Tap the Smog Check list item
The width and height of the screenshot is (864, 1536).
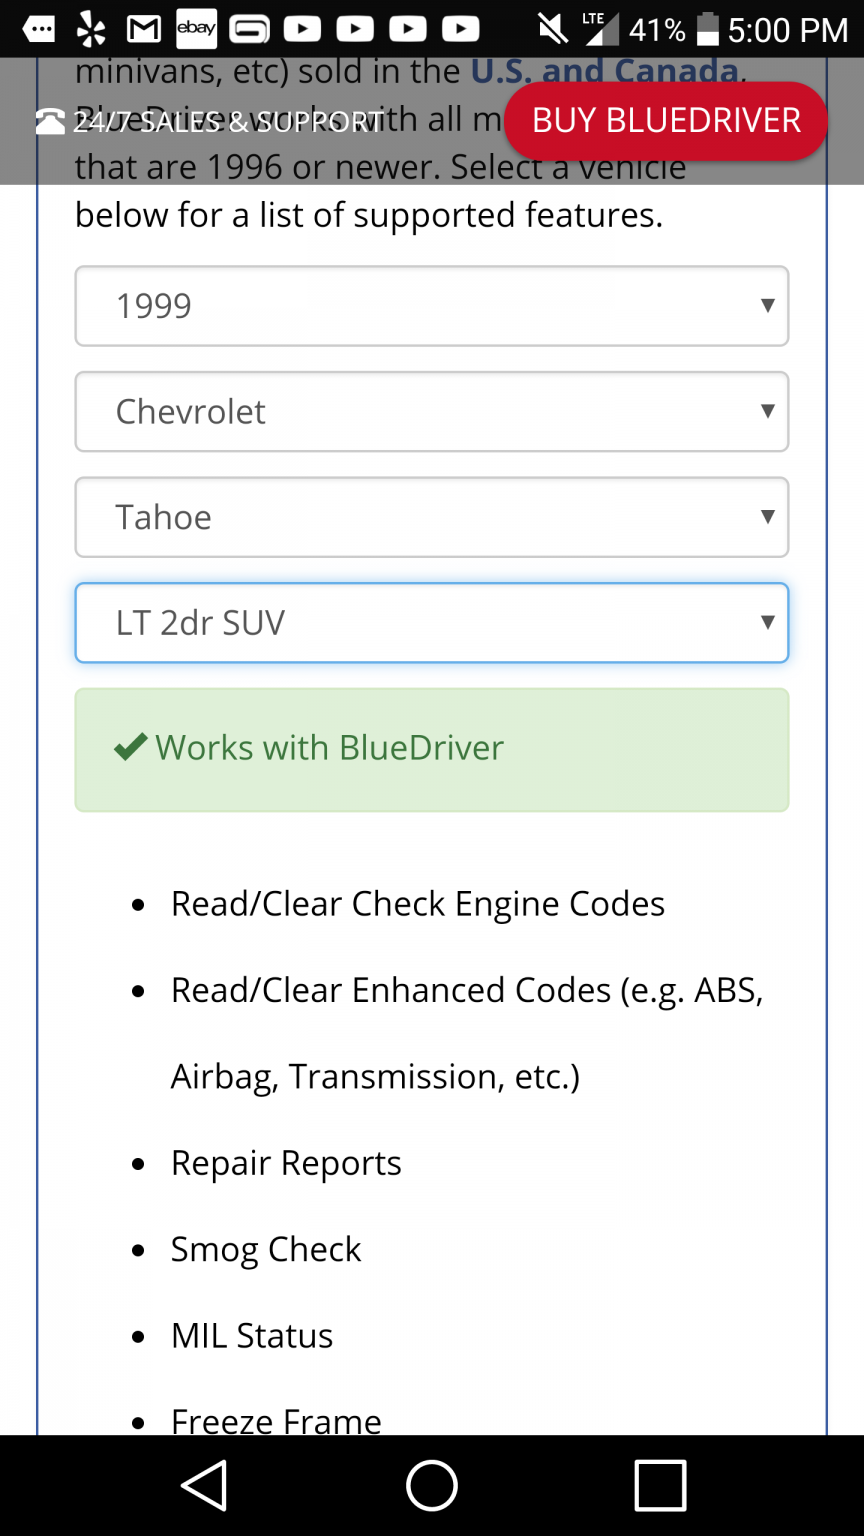pos(266,1249)
